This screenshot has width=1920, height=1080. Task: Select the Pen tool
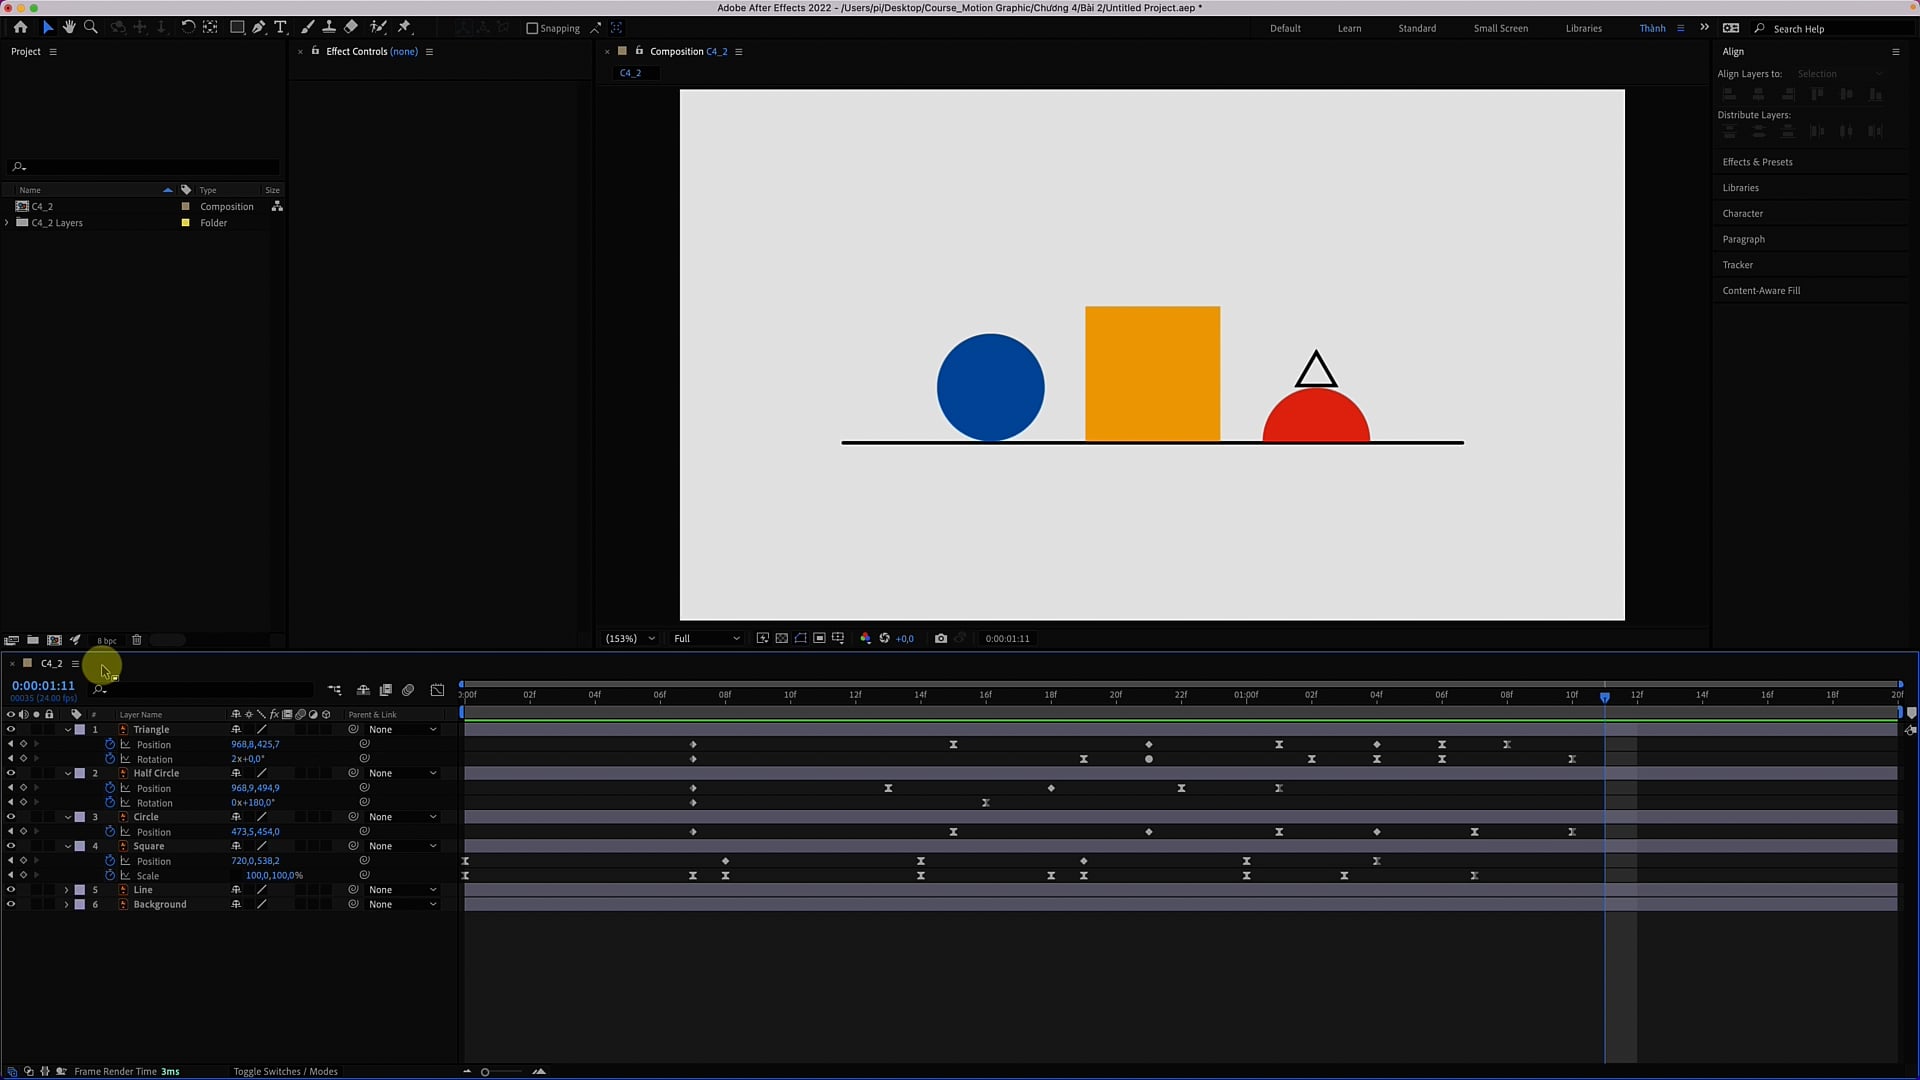(x=259, y=27)
